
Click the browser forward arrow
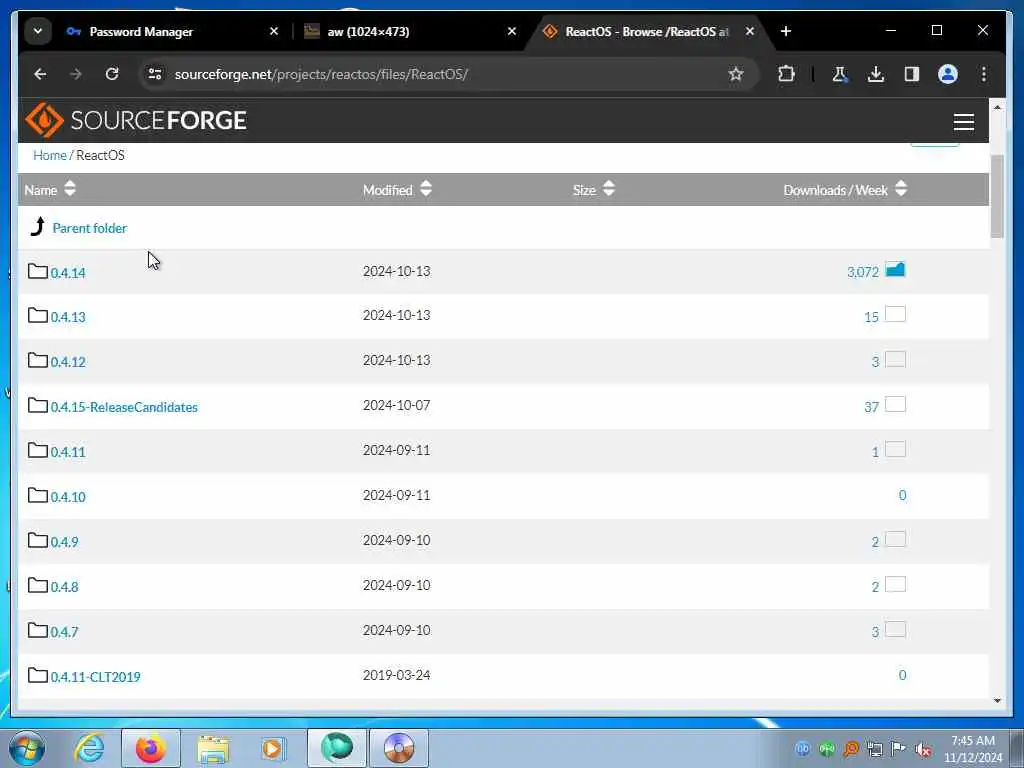coord(76,74)
